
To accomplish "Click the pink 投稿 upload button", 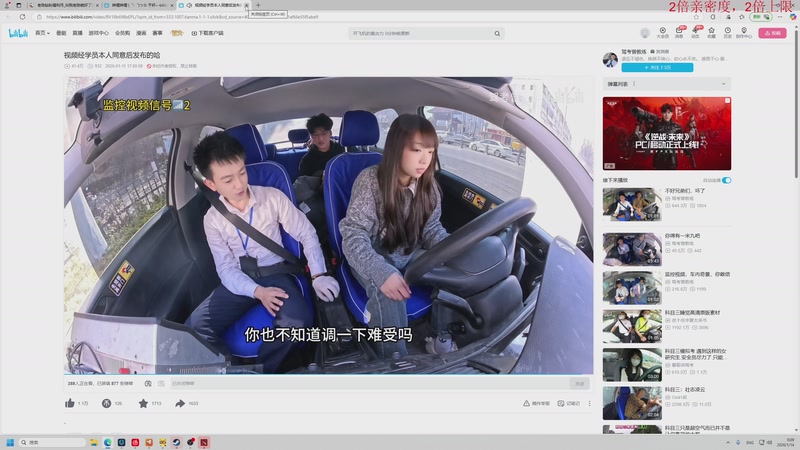I will tap(772, 33).
